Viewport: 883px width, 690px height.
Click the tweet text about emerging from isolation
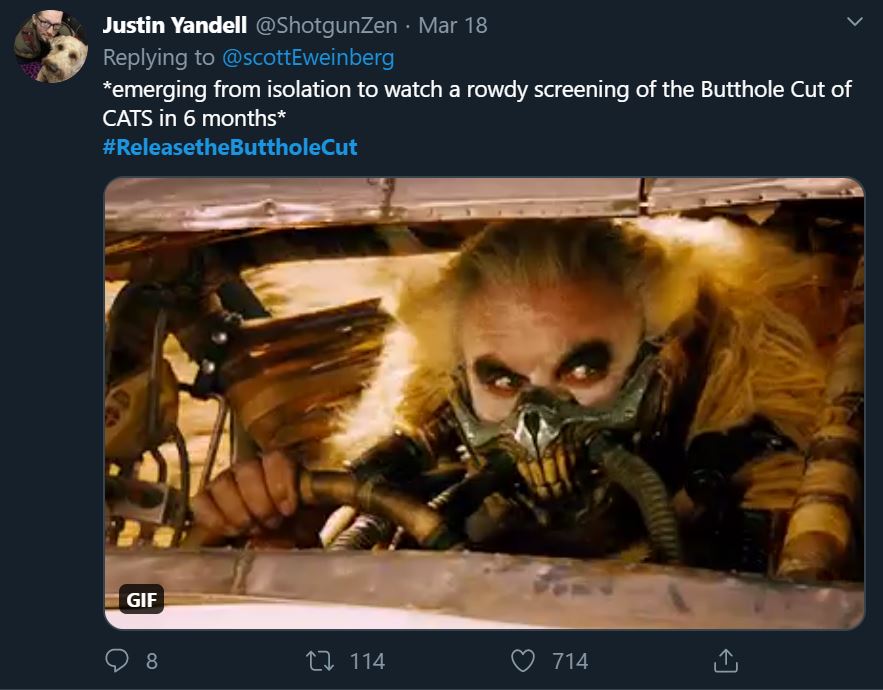point(477,89)
